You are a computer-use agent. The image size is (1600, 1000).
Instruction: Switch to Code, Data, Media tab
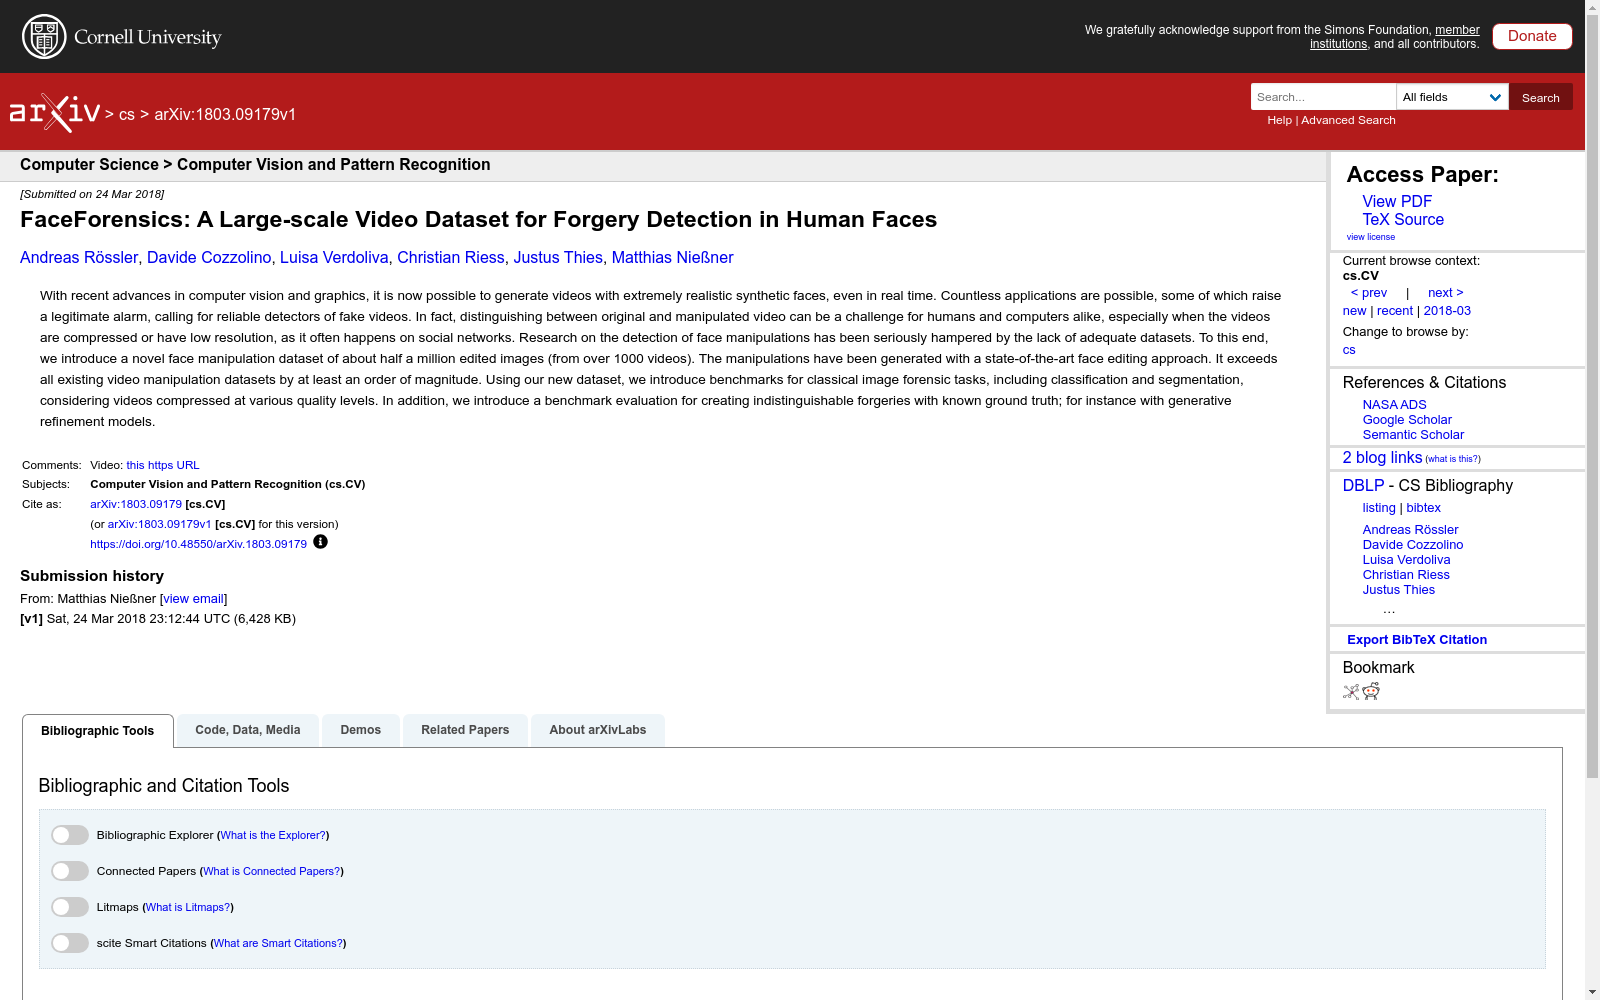[x=248, y=730]
